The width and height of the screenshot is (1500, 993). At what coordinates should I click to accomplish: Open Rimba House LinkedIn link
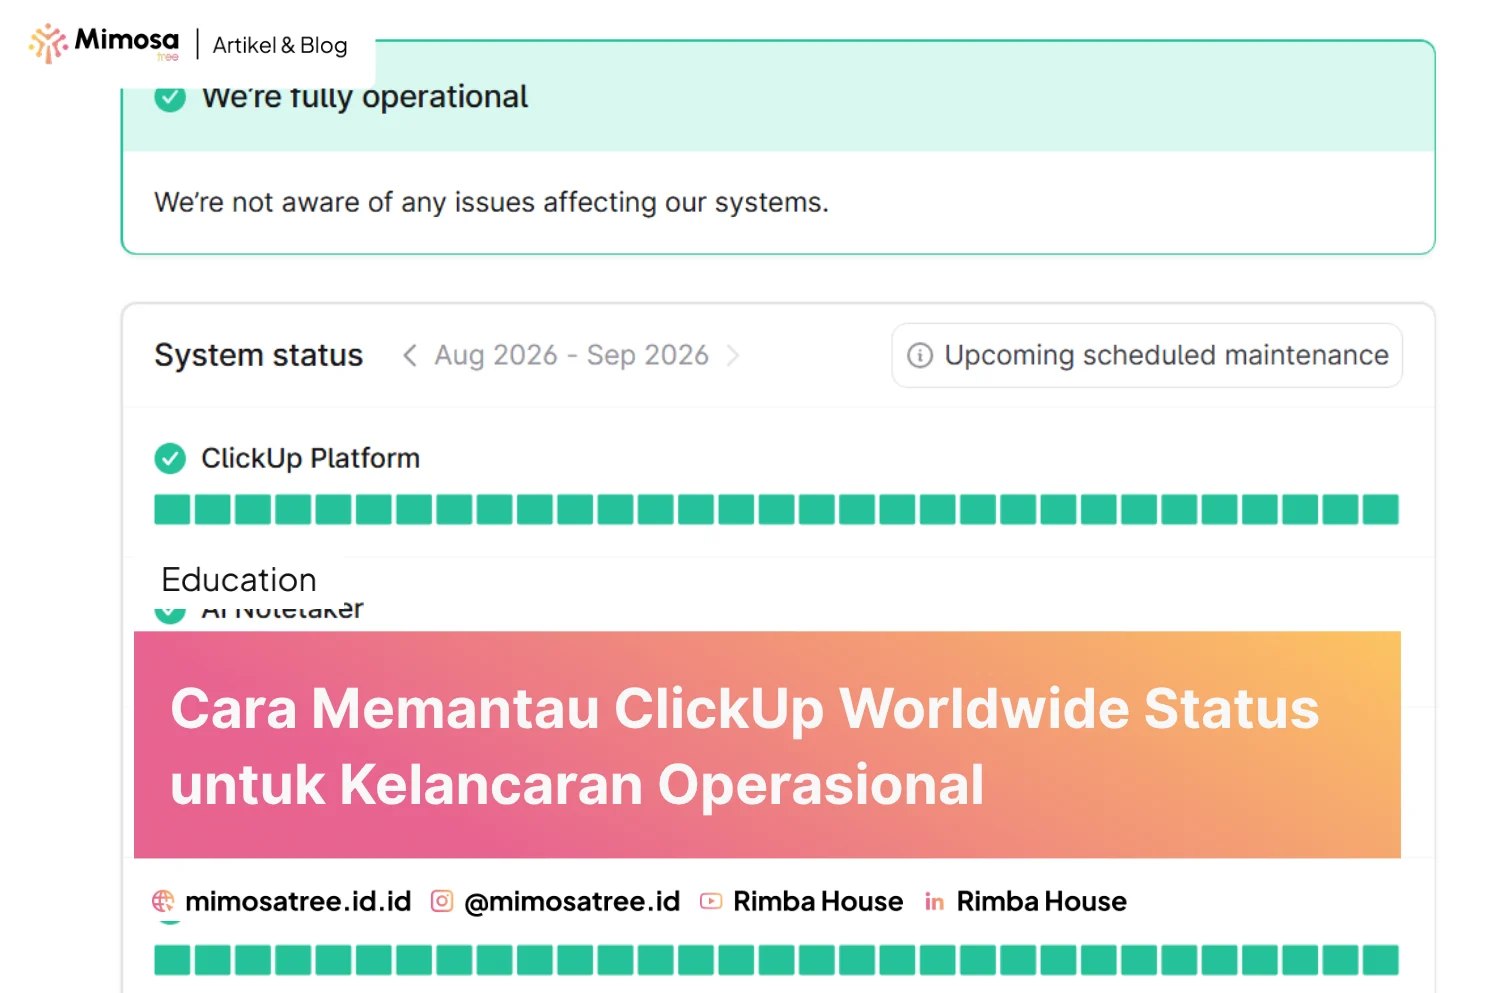[x=1041, y=901]
